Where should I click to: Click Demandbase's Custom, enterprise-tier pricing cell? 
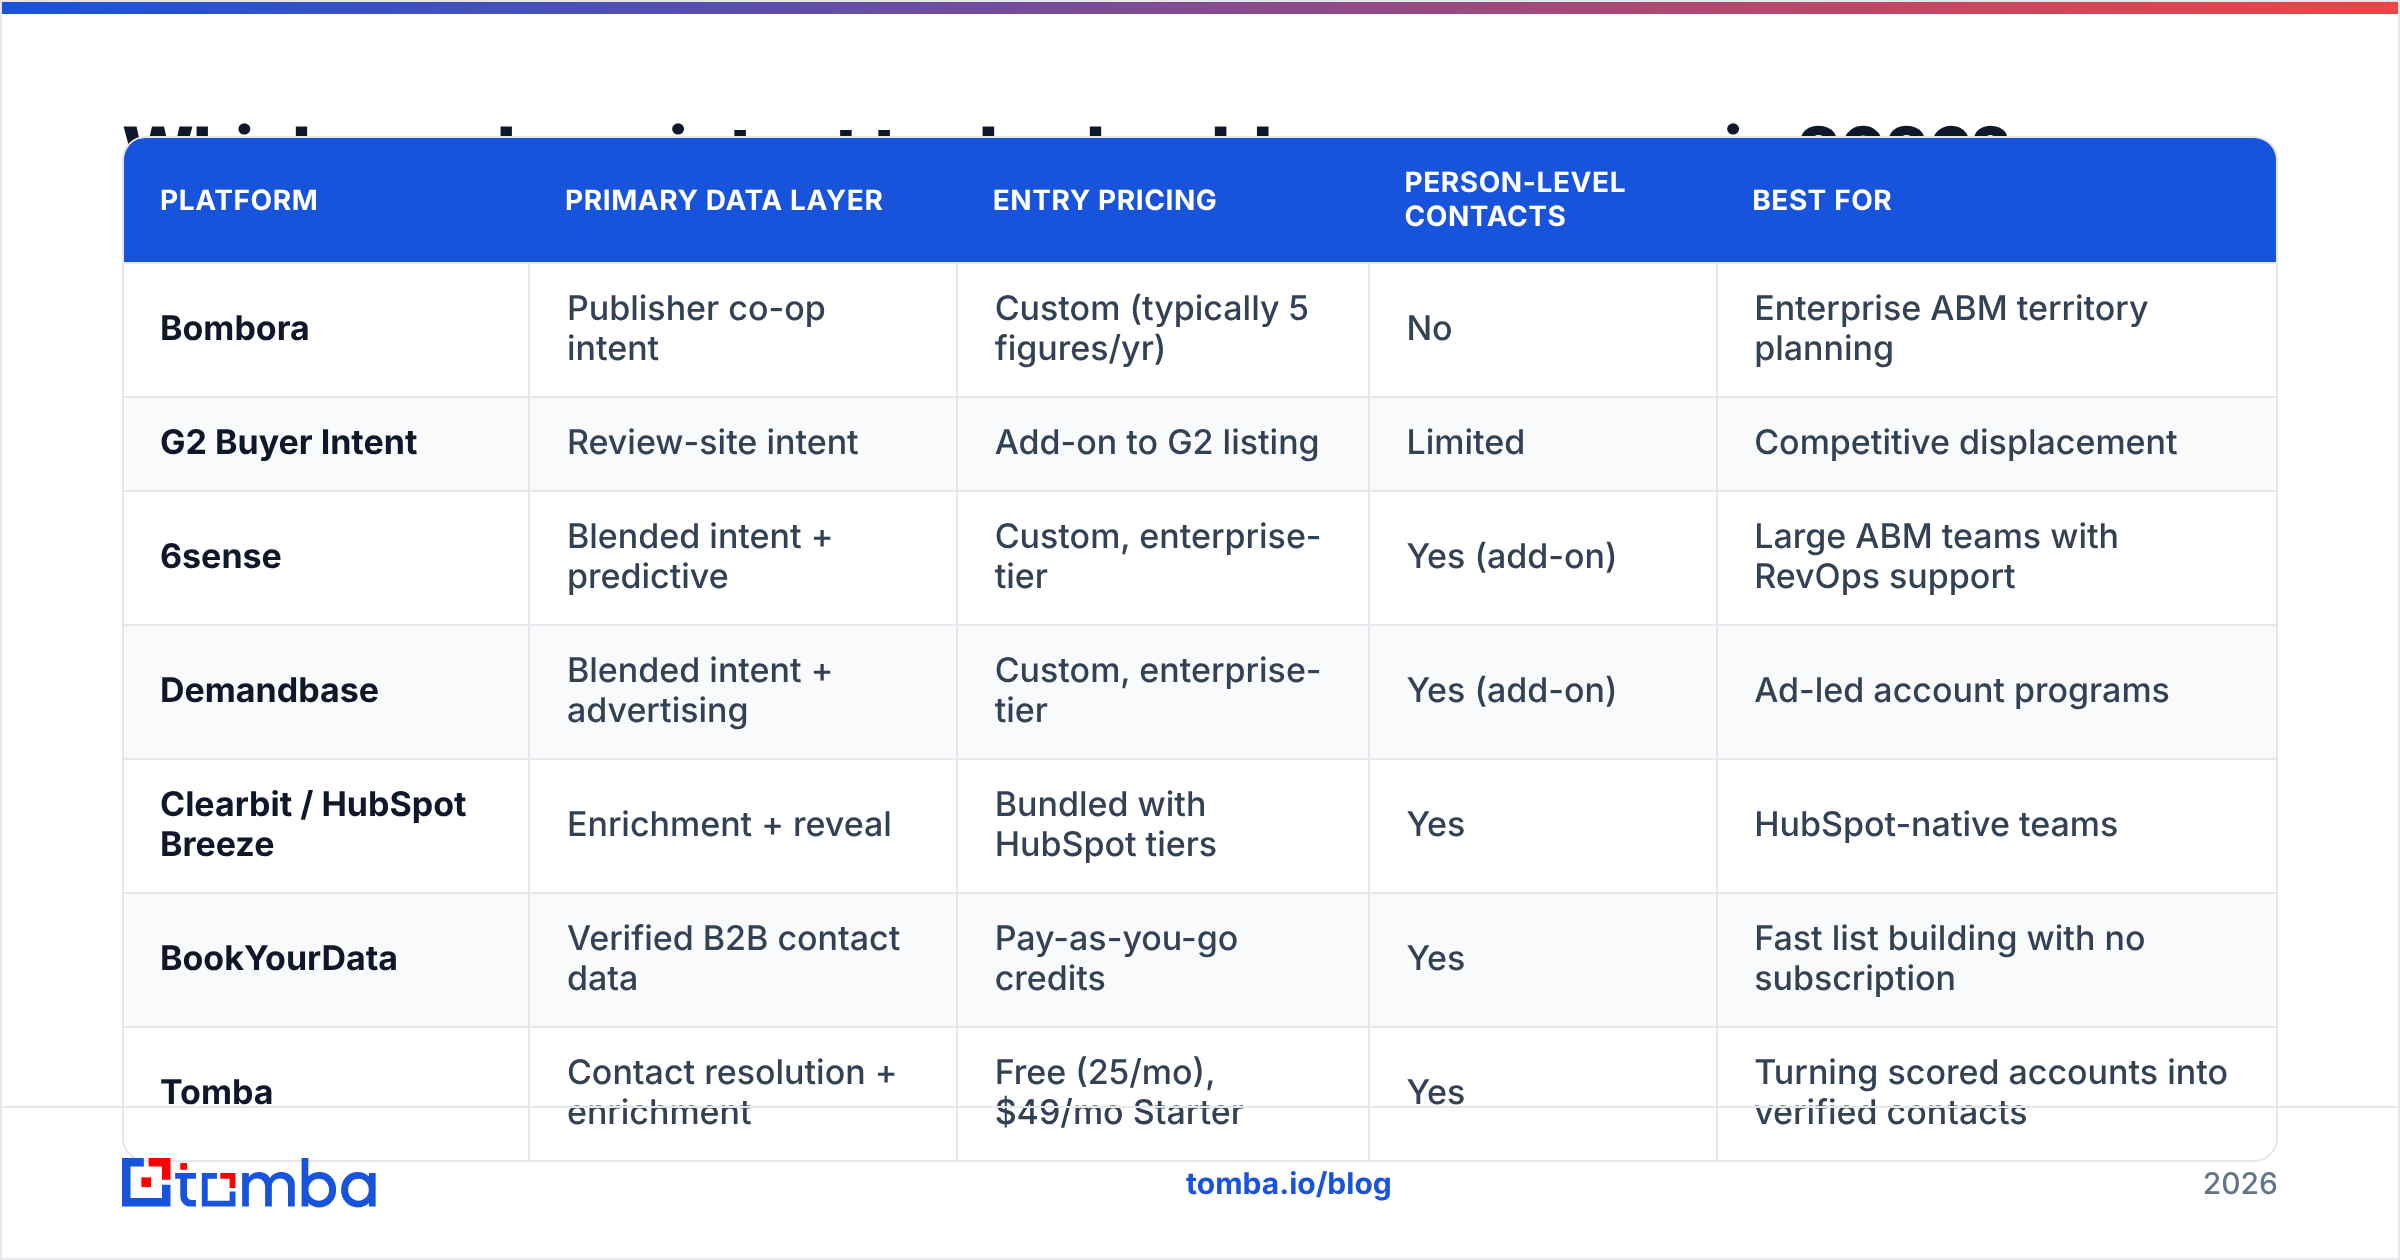pos(1163,691)
